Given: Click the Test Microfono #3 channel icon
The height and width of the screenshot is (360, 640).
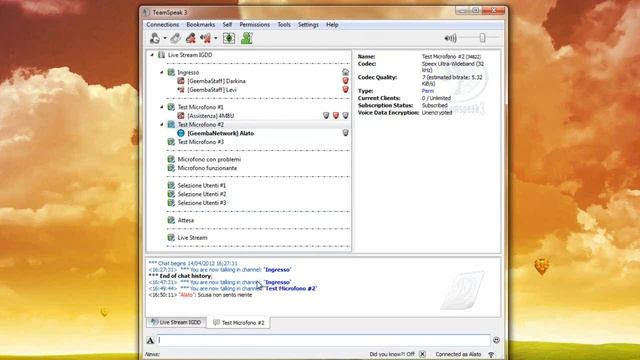Looking at the screenshot, I should (x=171, y=142).
